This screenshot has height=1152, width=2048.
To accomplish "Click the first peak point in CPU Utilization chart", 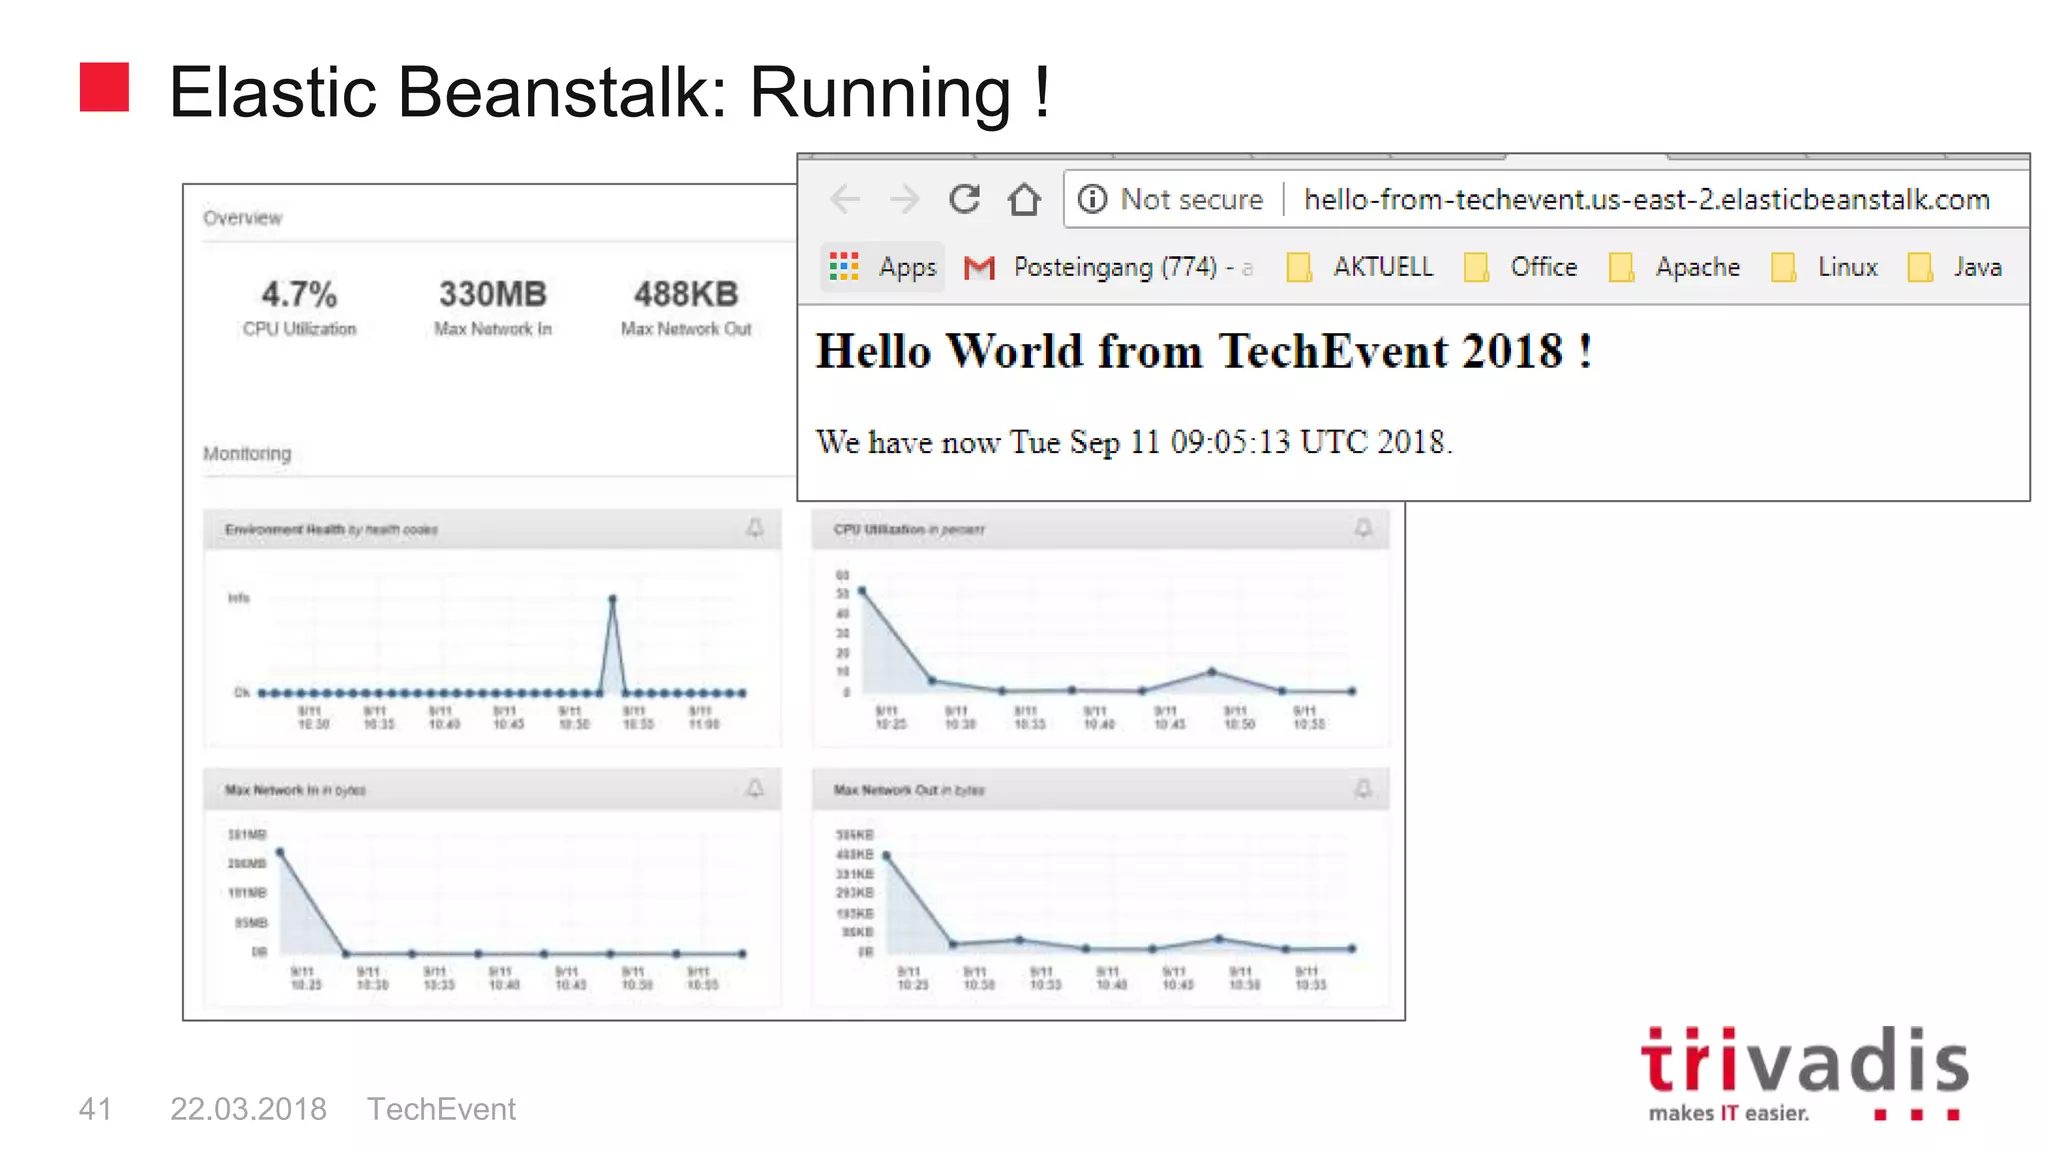I will [x=862, y=591].
